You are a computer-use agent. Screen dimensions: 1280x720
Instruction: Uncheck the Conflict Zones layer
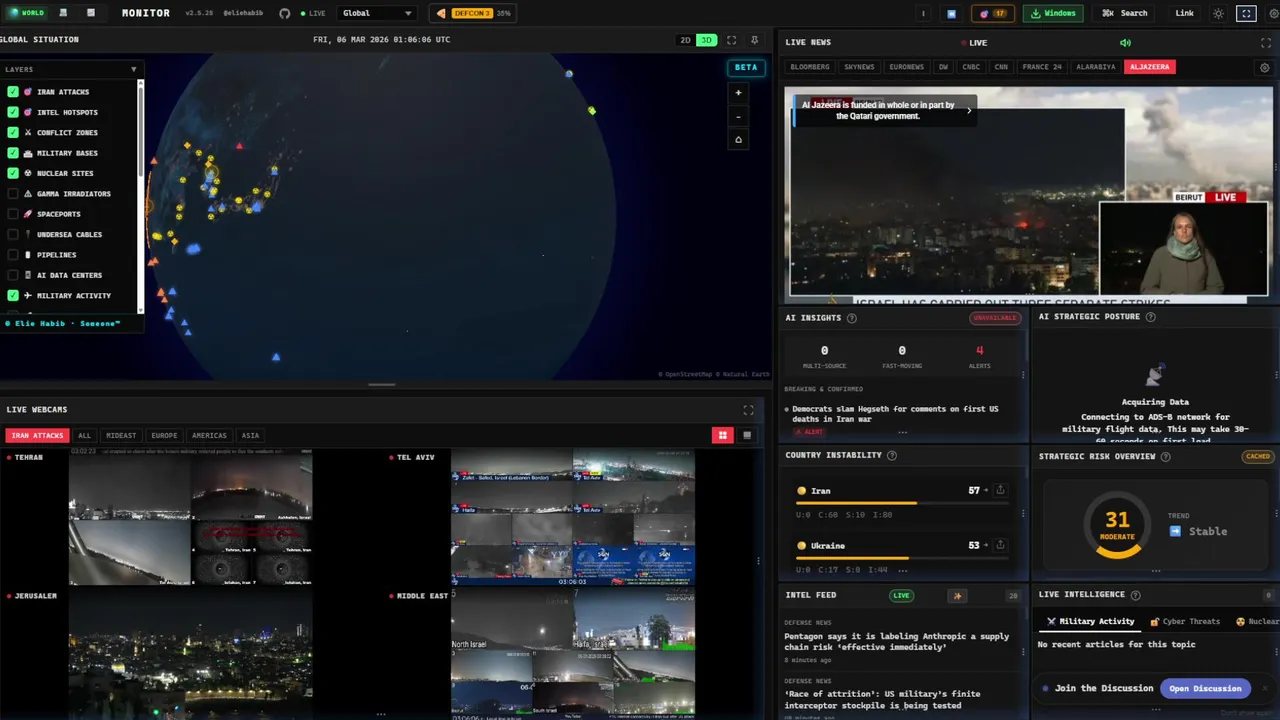(x=13, y=132)
